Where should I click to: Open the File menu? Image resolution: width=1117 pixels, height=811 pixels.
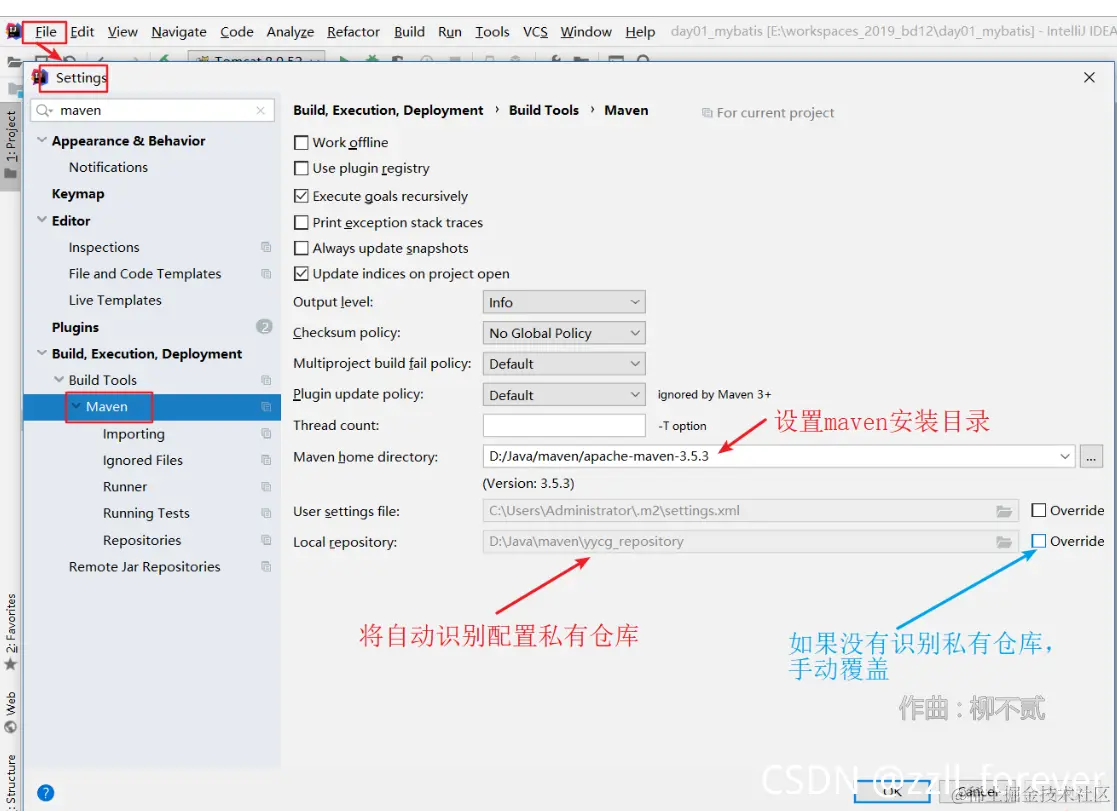pyautogui.click(x=46, y=31)
